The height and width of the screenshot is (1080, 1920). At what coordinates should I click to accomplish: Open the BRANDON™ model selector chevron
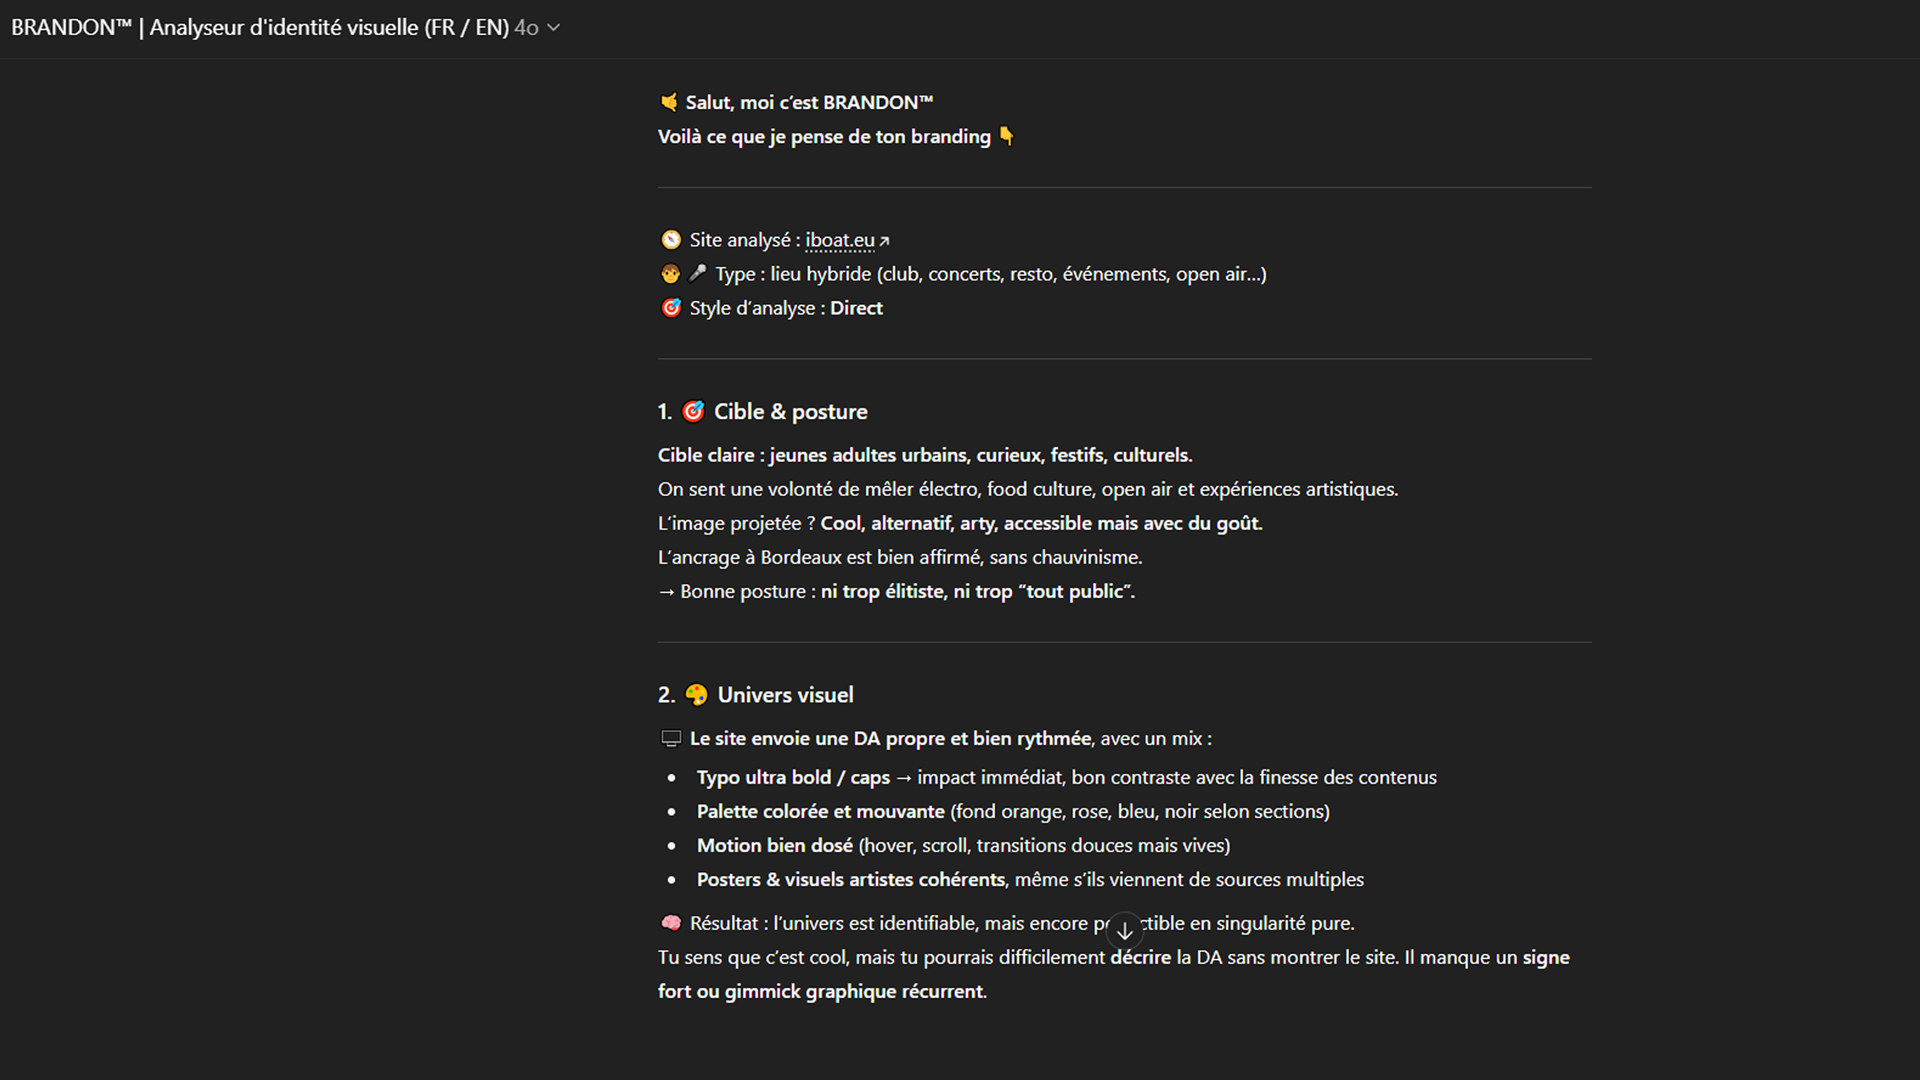point(554,28)
